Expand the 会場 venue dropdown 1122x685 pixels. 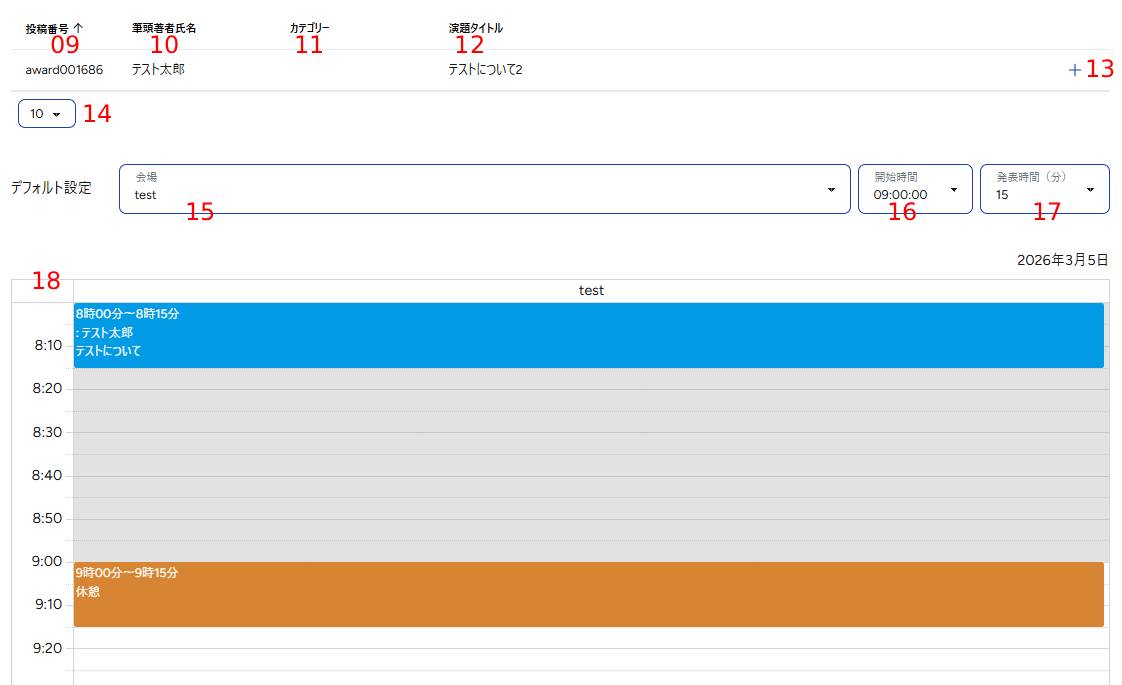coord(484,189)
